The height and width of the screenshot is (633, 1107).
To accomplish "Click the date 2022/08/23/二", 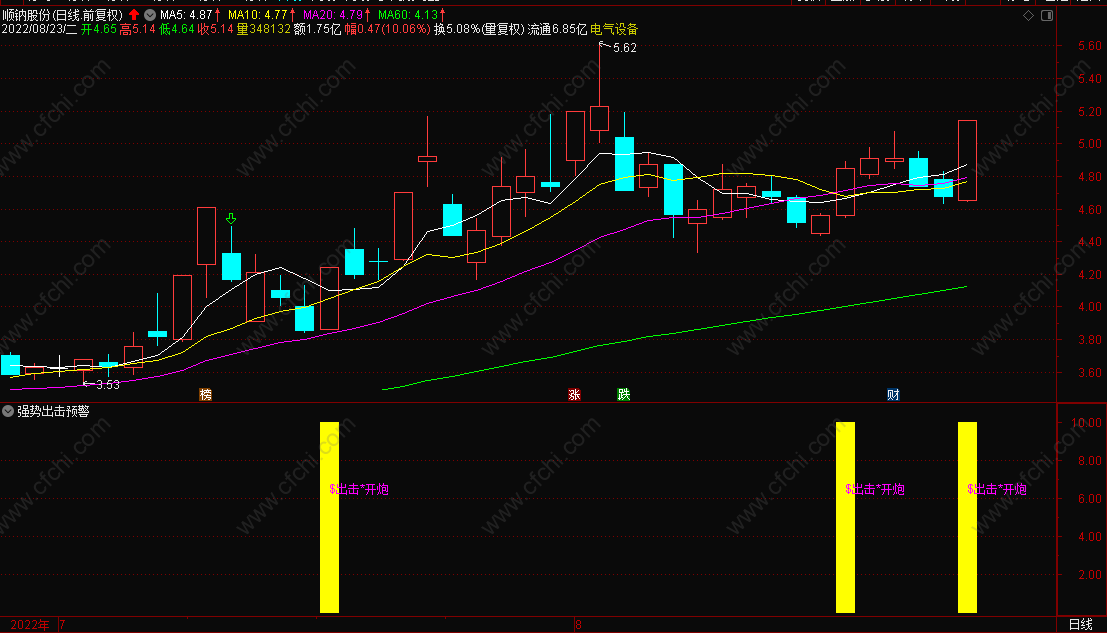I will (40, 29).
